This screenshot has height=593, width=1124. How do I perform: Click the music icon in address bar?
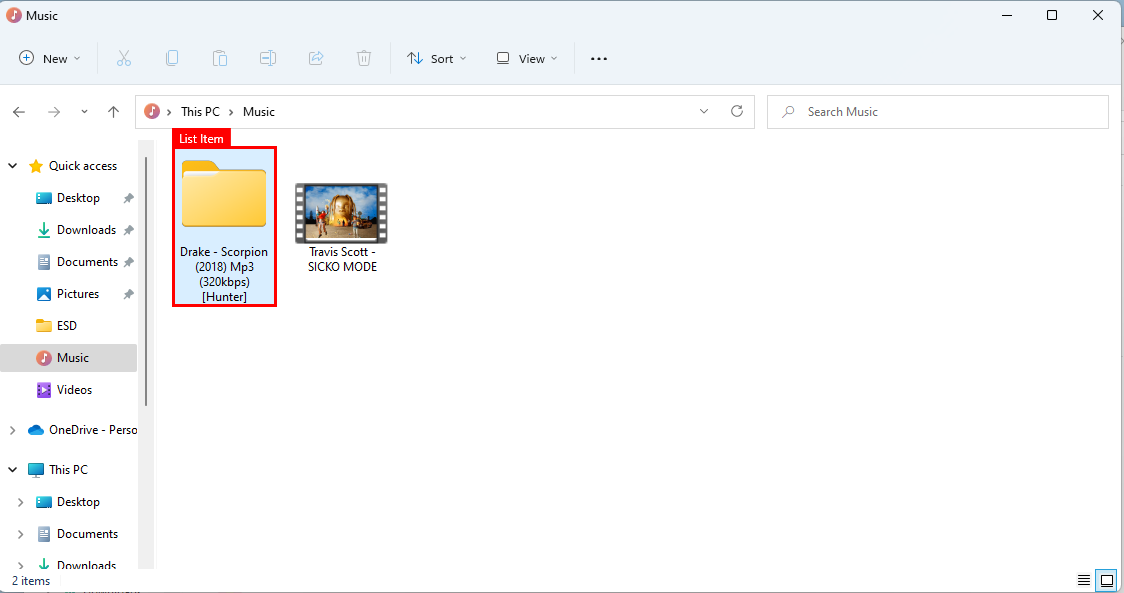coord(152,111)
